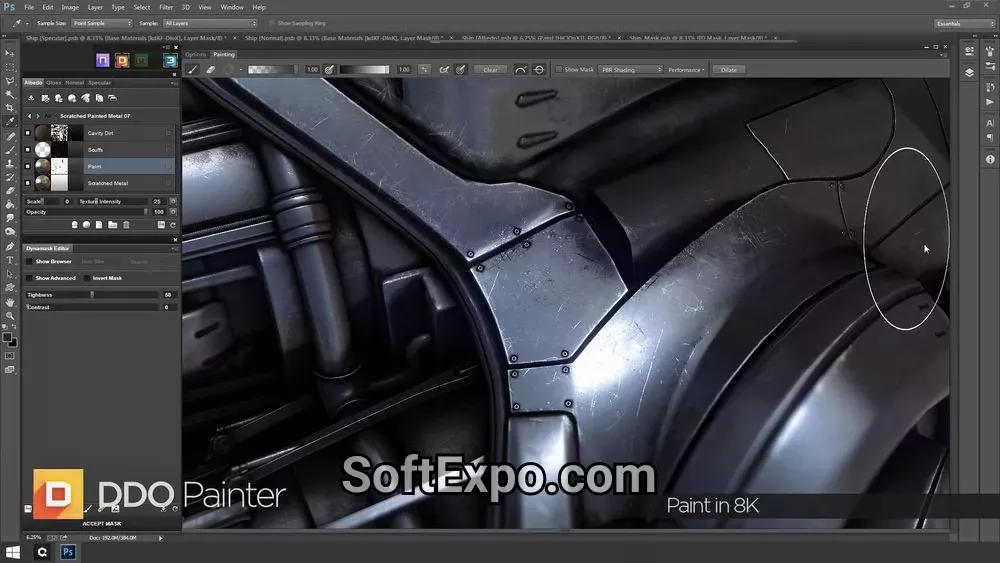Open Windows Start button
This screenshot has height=563, width=1000.
click(x=12, y=552)
